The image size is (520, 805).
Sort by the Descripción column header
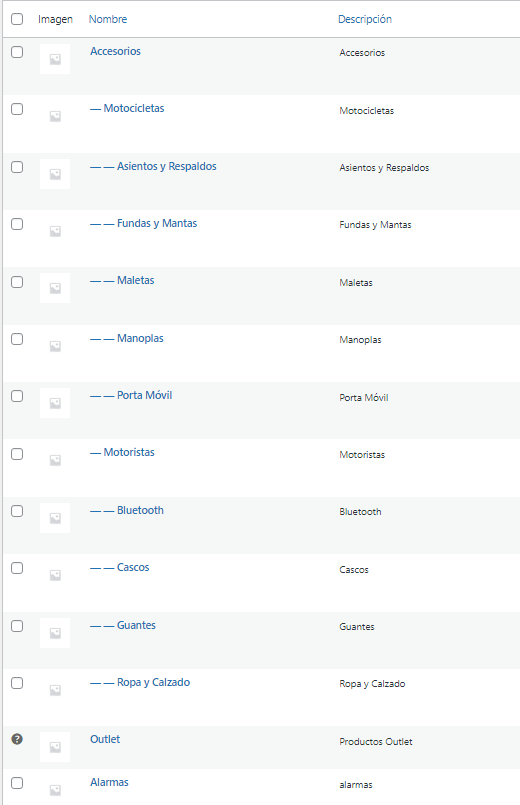point(364,19)
